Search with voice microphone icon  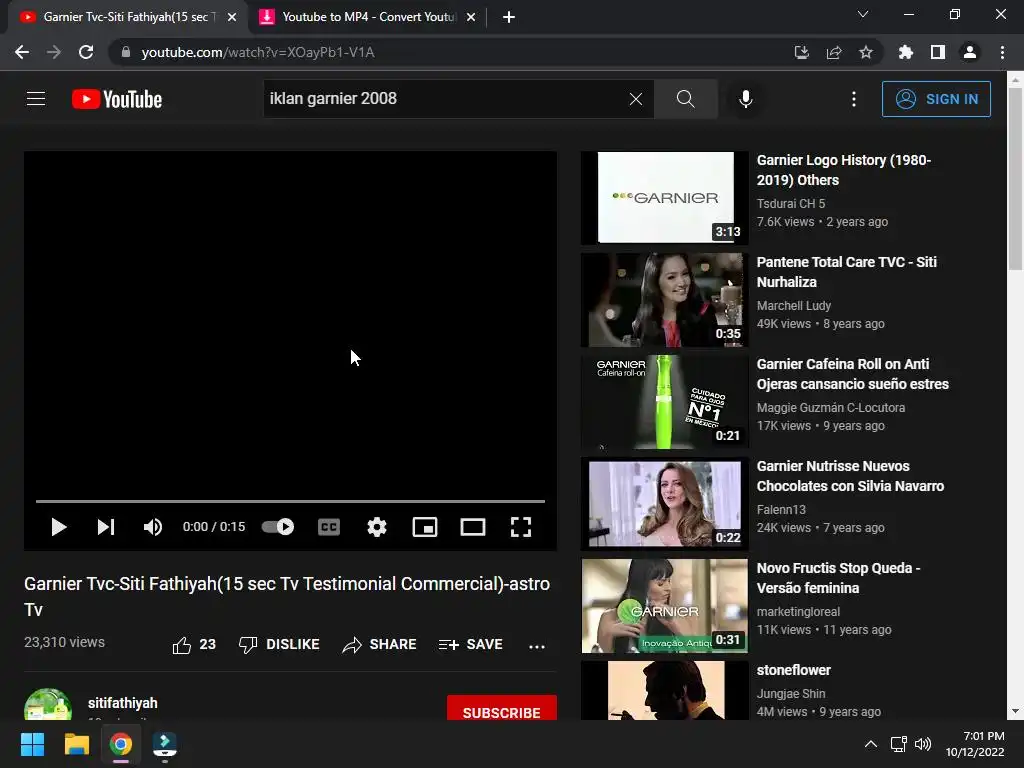745,99
